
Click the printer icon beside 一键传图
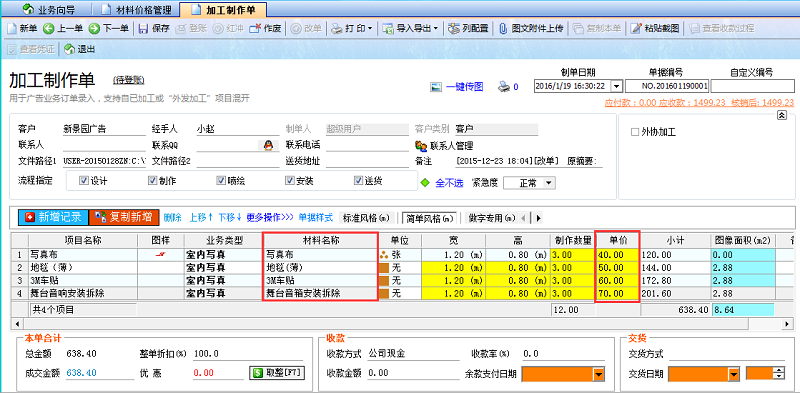504,87
